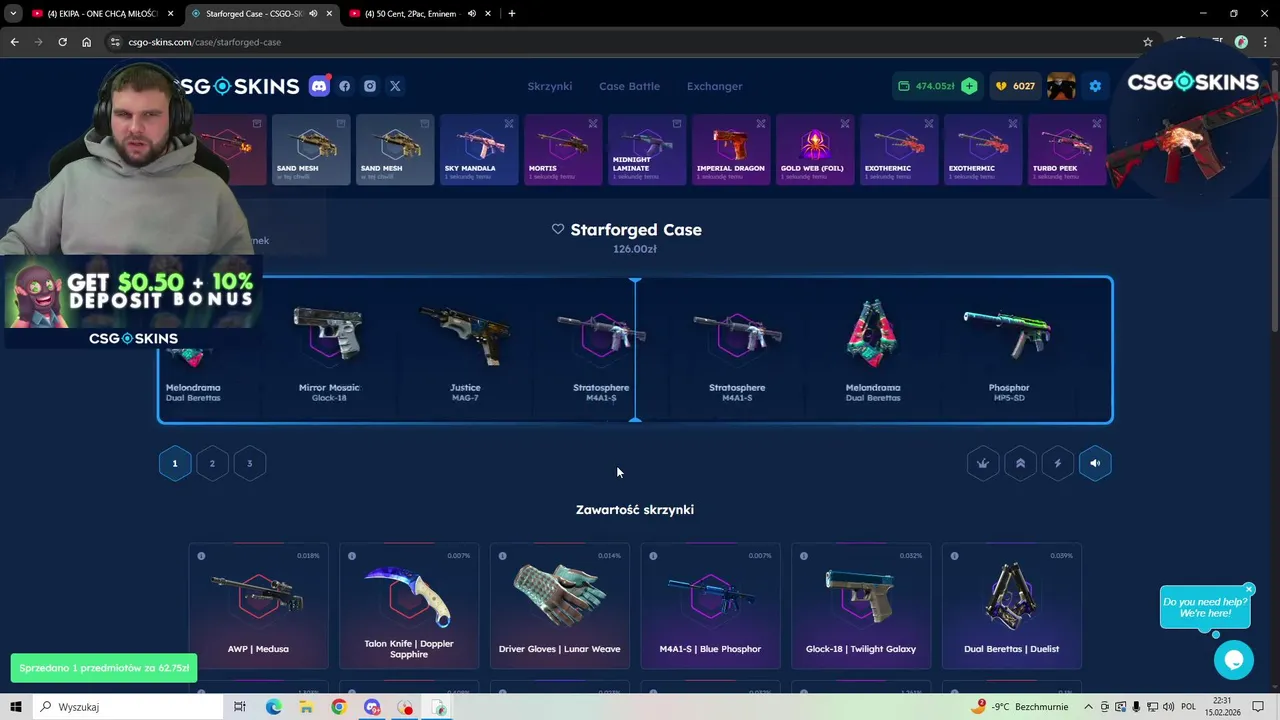1280x720 pixels.
Task: Mute audio on Starforged Case tab
Action: (x=313, y=14)
